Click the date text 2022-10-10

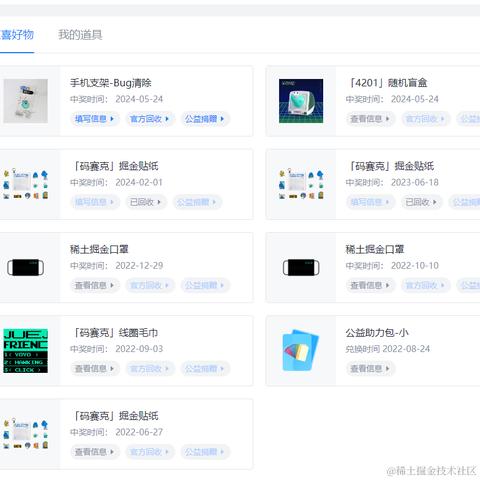[x=415, y=266]
